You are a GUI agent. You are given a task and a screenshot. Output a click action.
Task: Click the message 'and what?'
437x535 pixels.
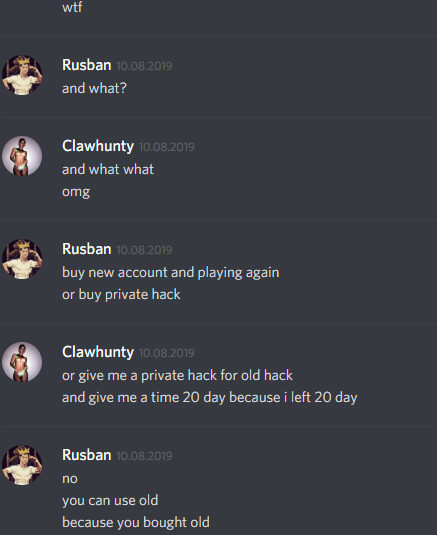tap(94, 88)
